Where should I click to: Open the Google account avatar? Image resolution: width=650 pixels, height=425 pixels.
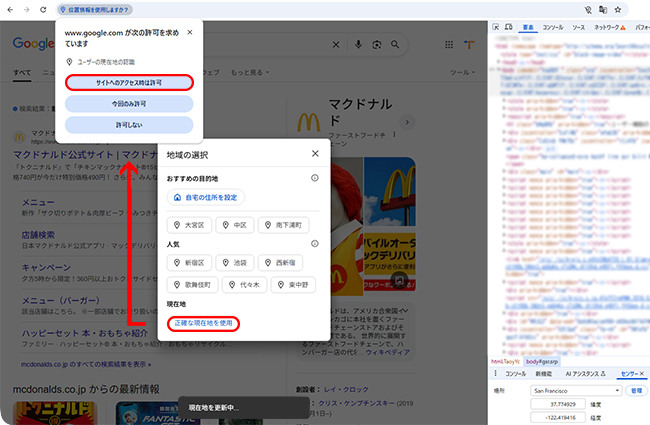(469, 44)
